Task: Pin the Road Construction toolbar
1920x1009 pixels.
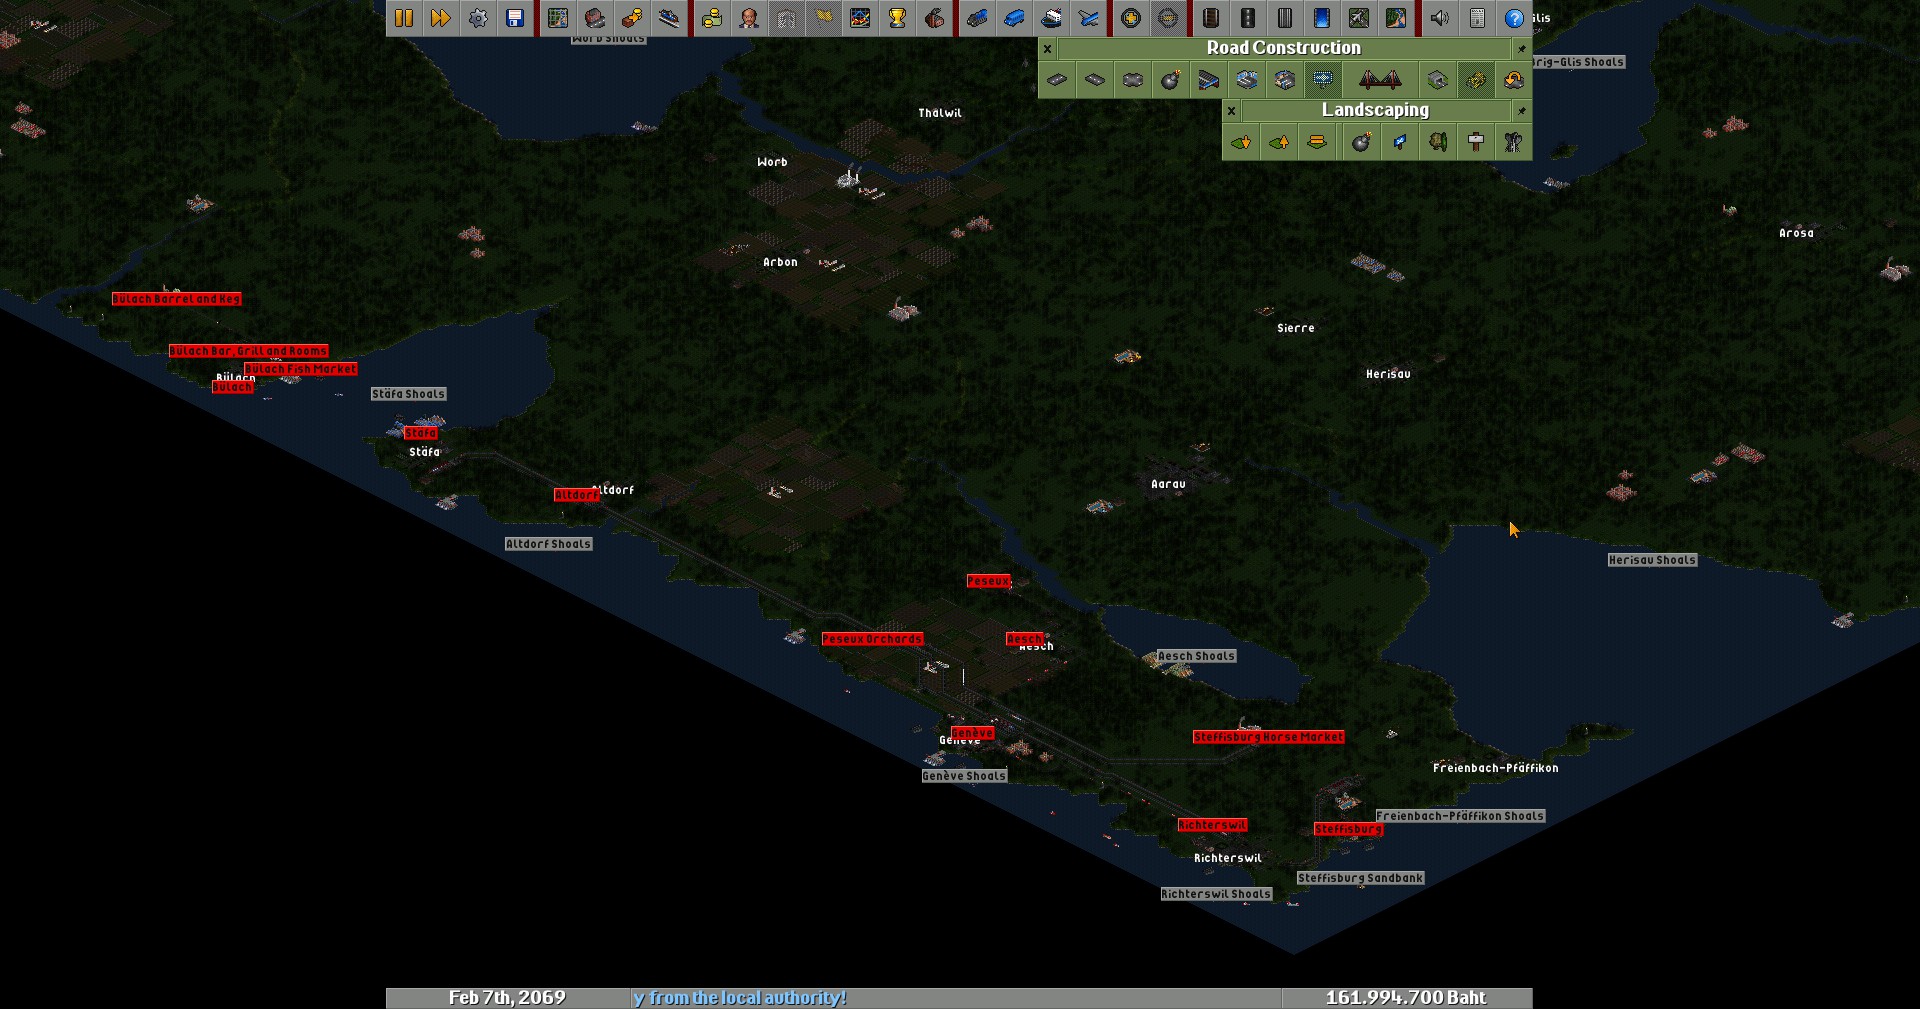Action: tap(1522, 48)
